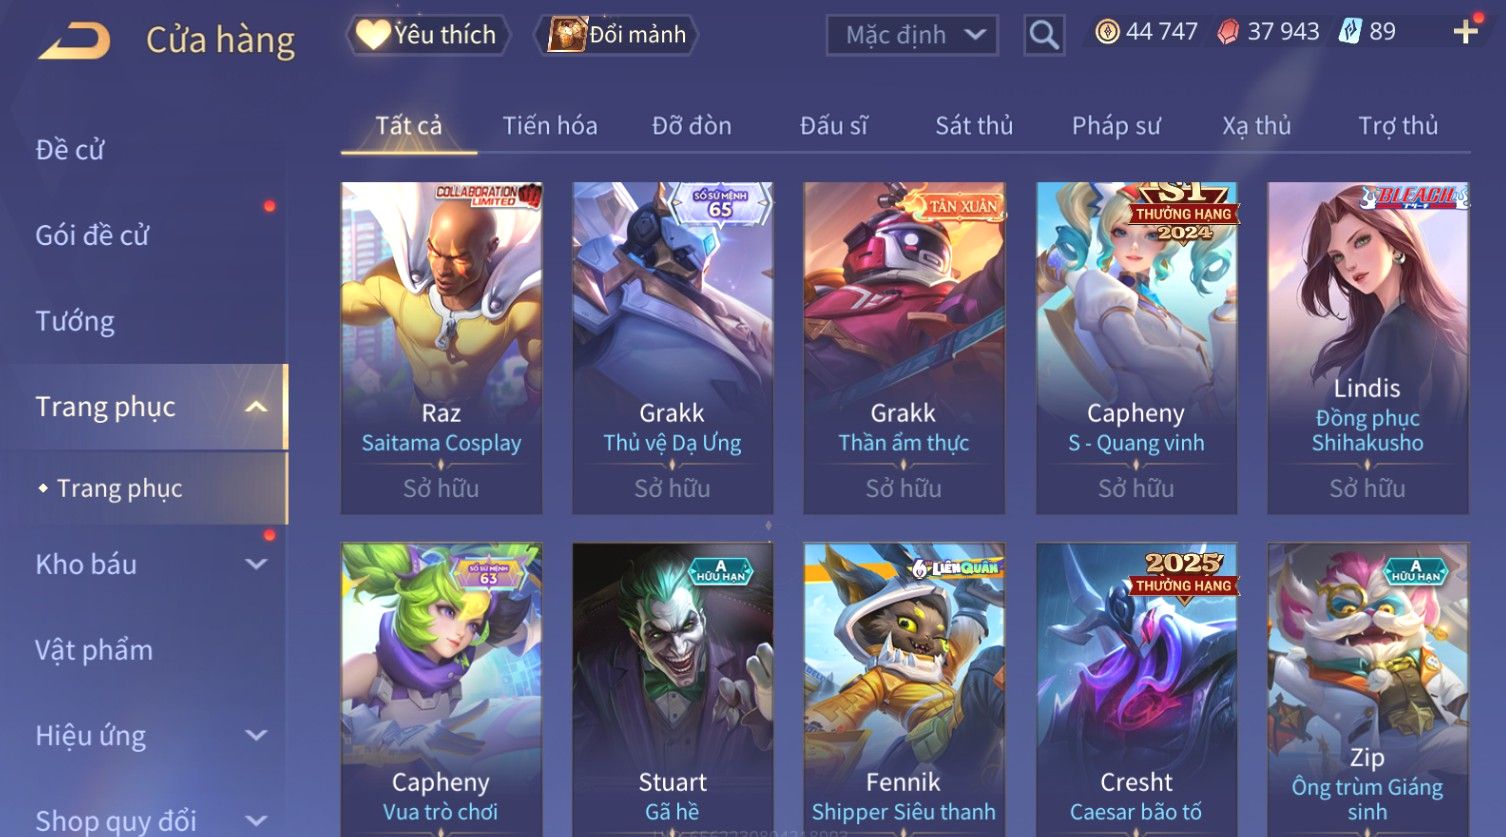Open the Raz Saitama Cosplay skin card

coord(441,348)
